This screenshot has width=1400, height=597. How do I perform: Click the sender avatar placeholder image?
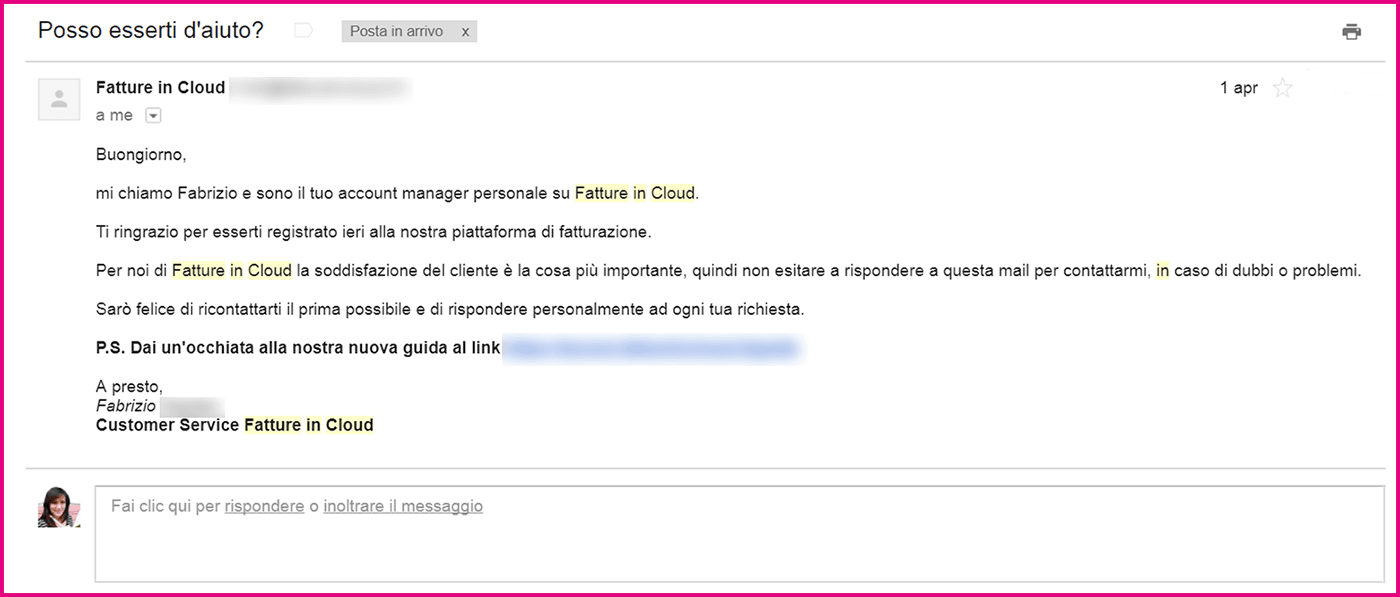click(58, 99)
